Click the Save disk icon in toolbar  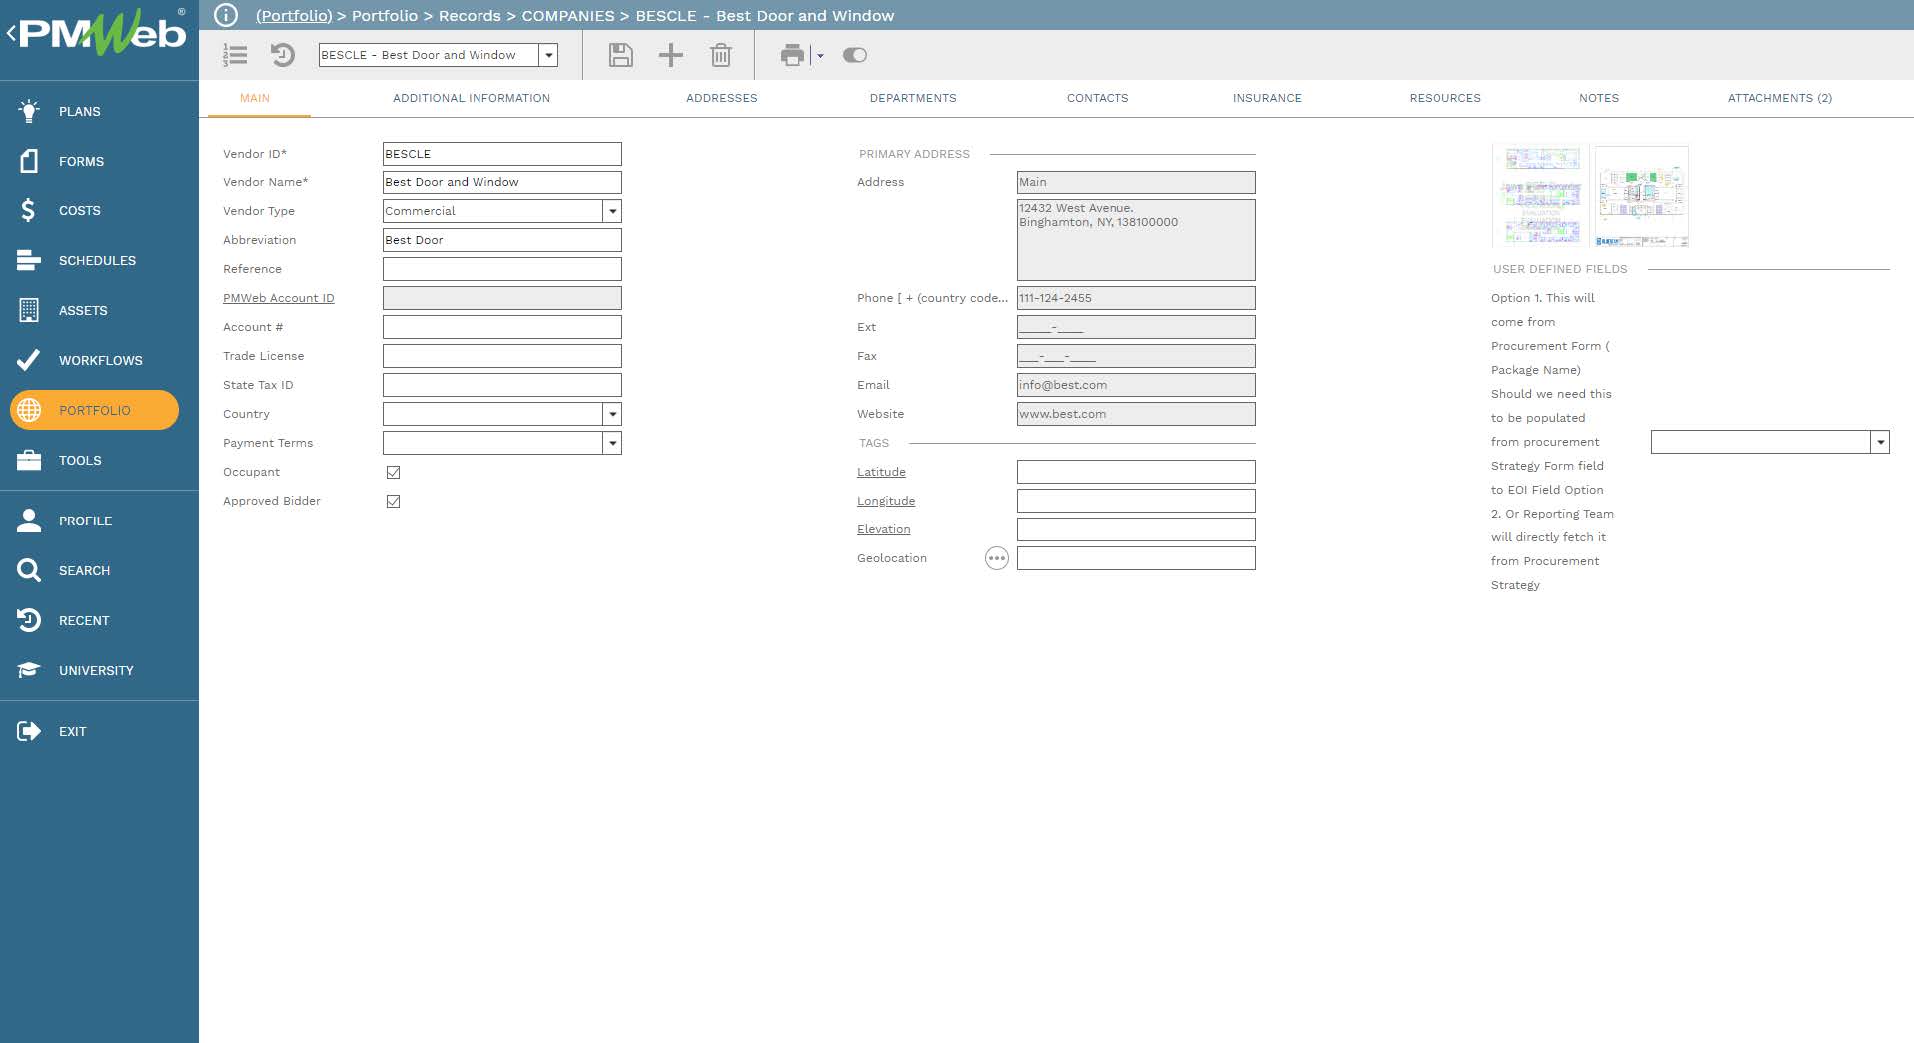pyautogui.click(x=620, y=55)
